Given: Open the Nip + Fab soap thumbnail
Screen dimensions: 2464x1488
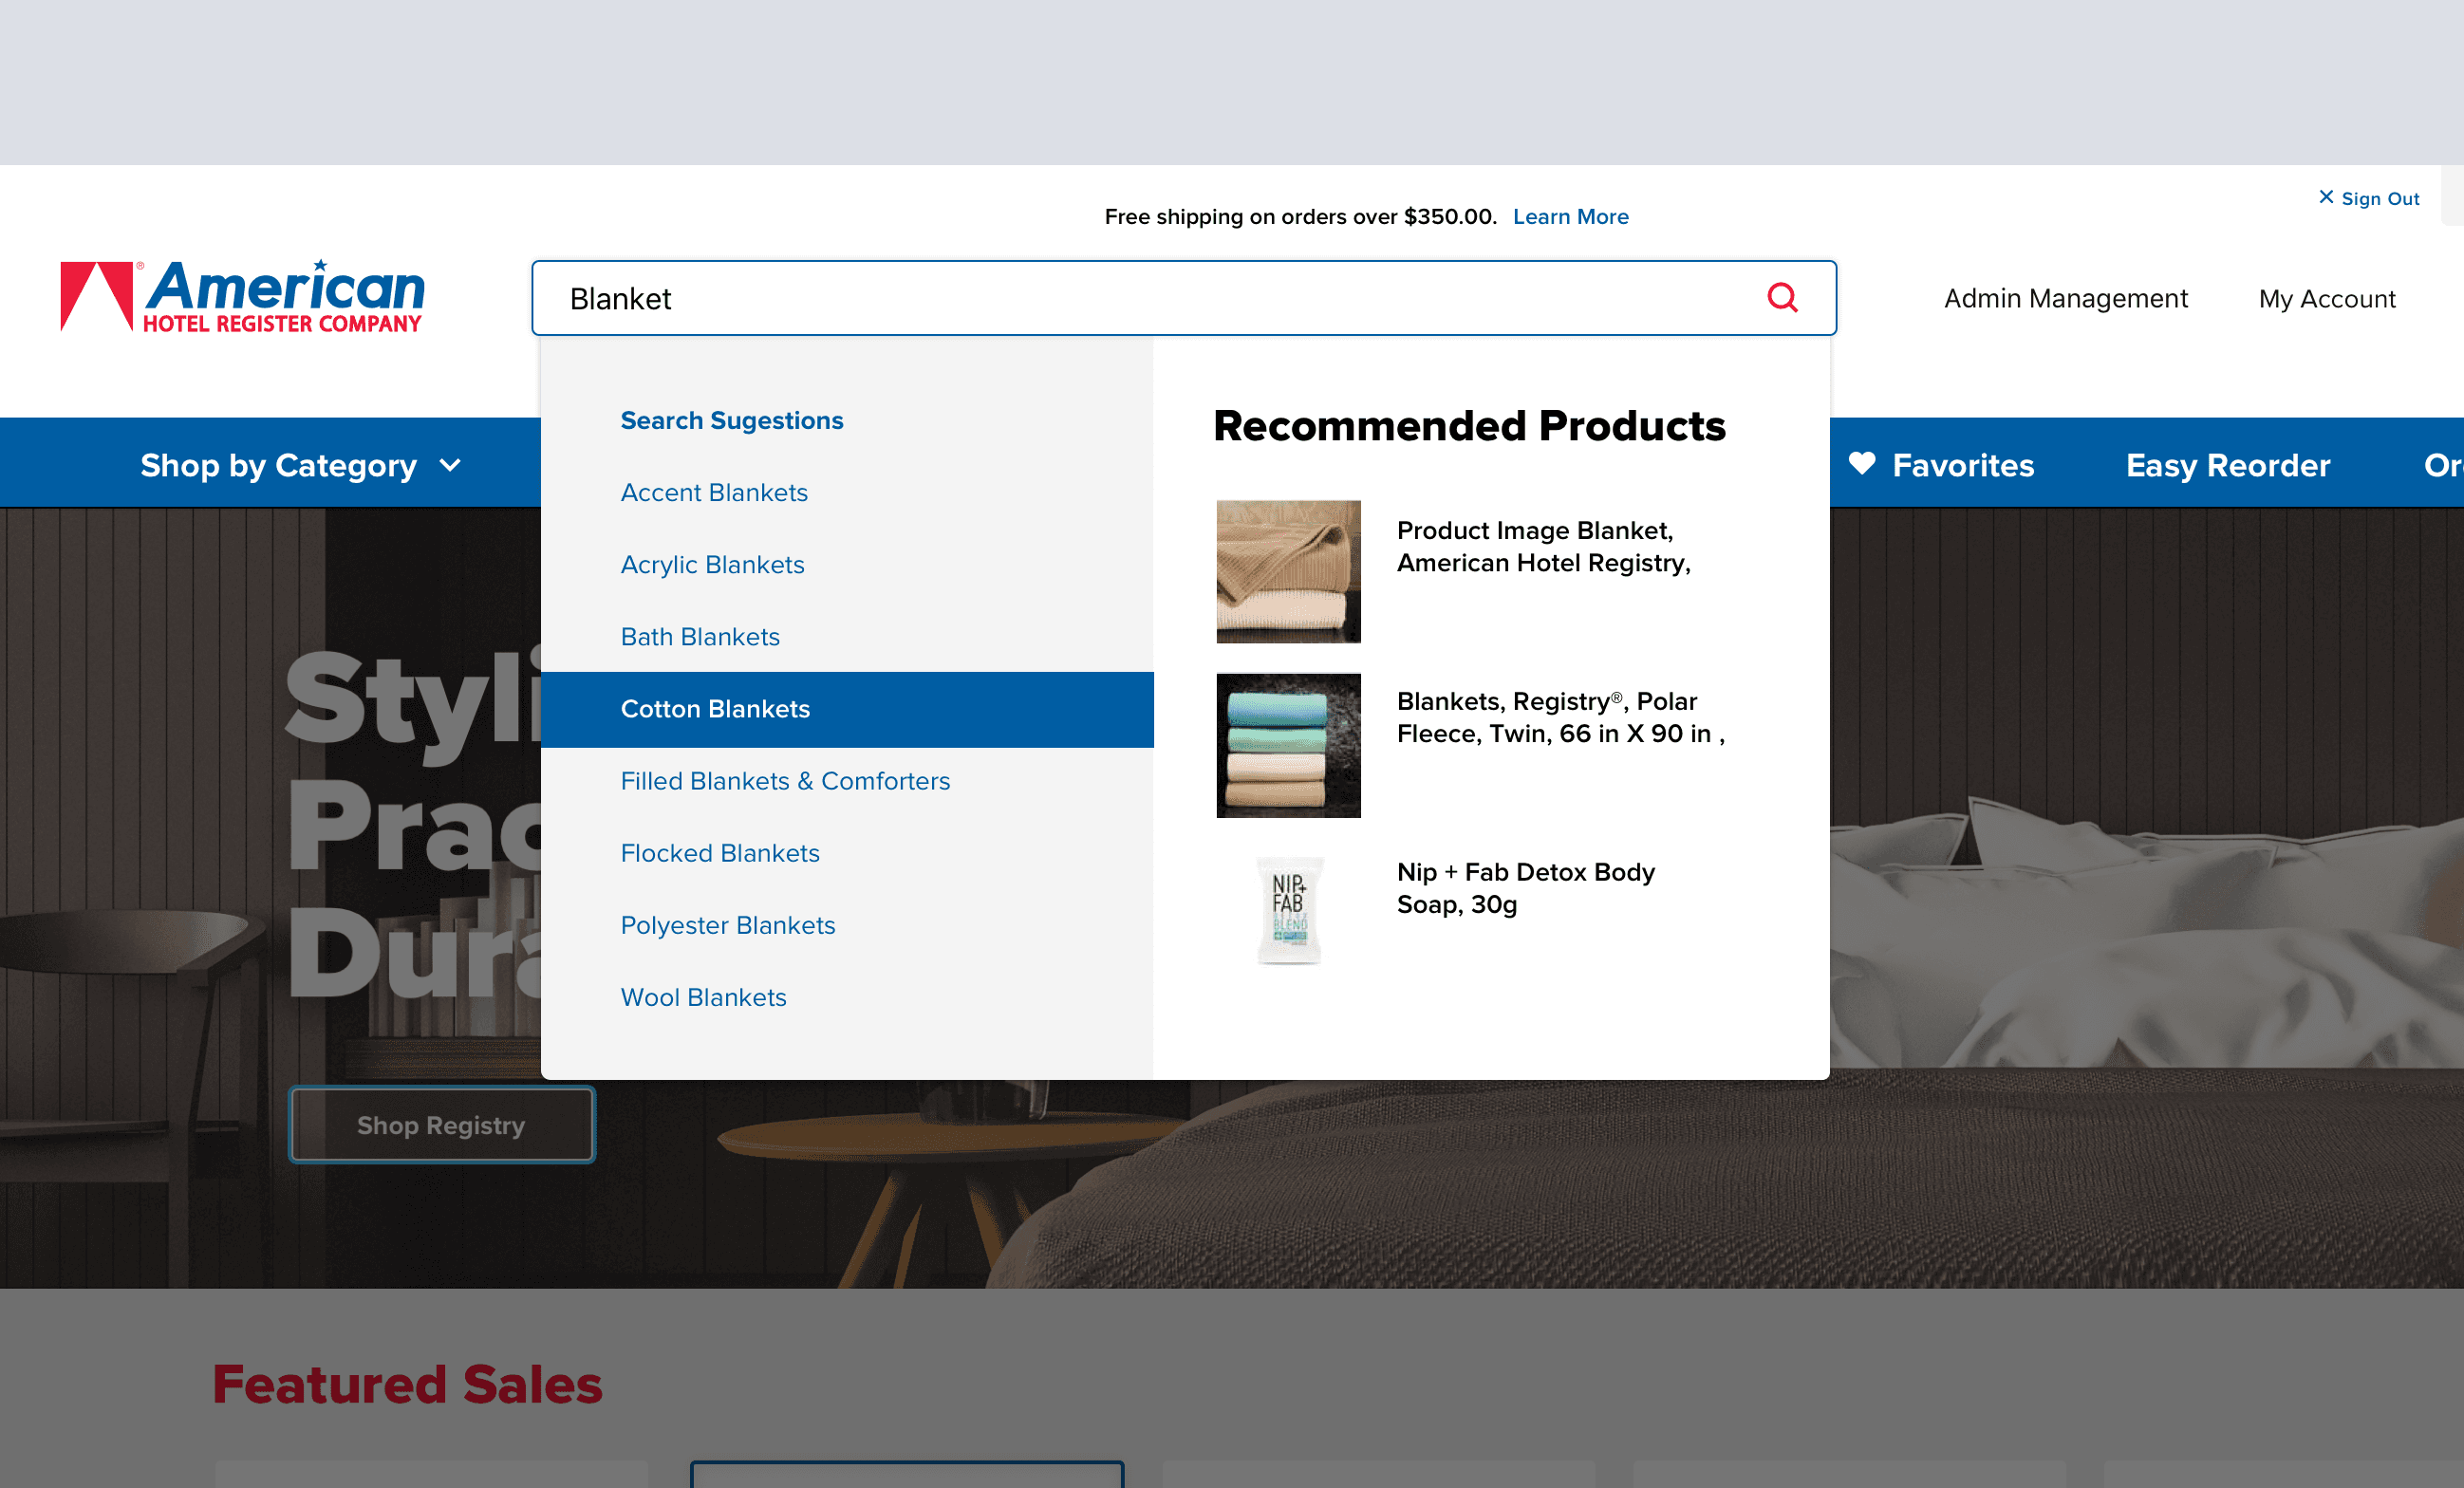Looking at the screenshot, I should 1288,911.
